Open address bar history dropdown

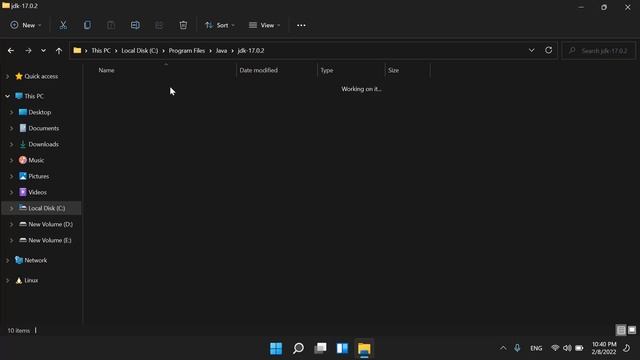531,51
